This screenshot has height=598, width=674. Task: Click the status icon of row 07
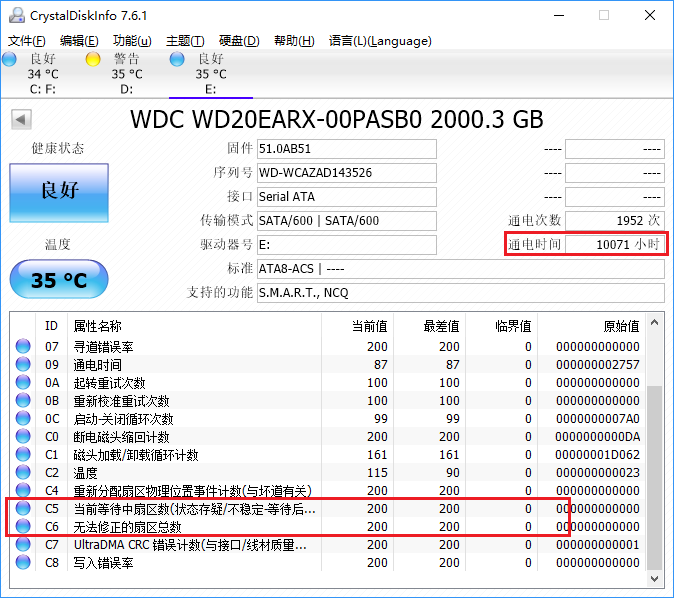(x=23, y=346)
